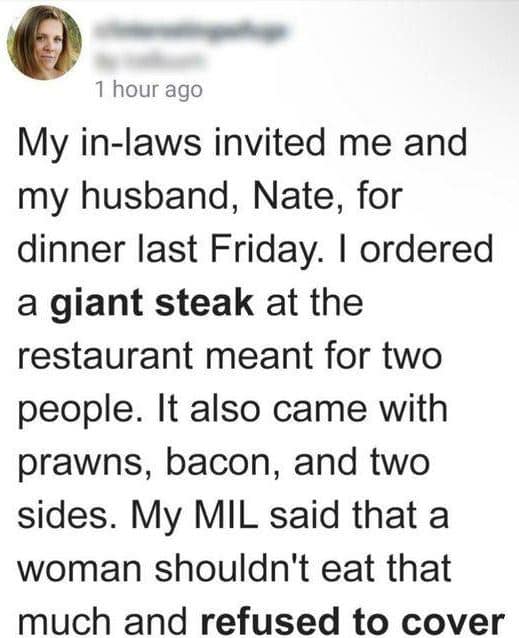Screen dimensions: 519x638
Task: Click the word "MIL" in the post
Action: tap(227, 515)
